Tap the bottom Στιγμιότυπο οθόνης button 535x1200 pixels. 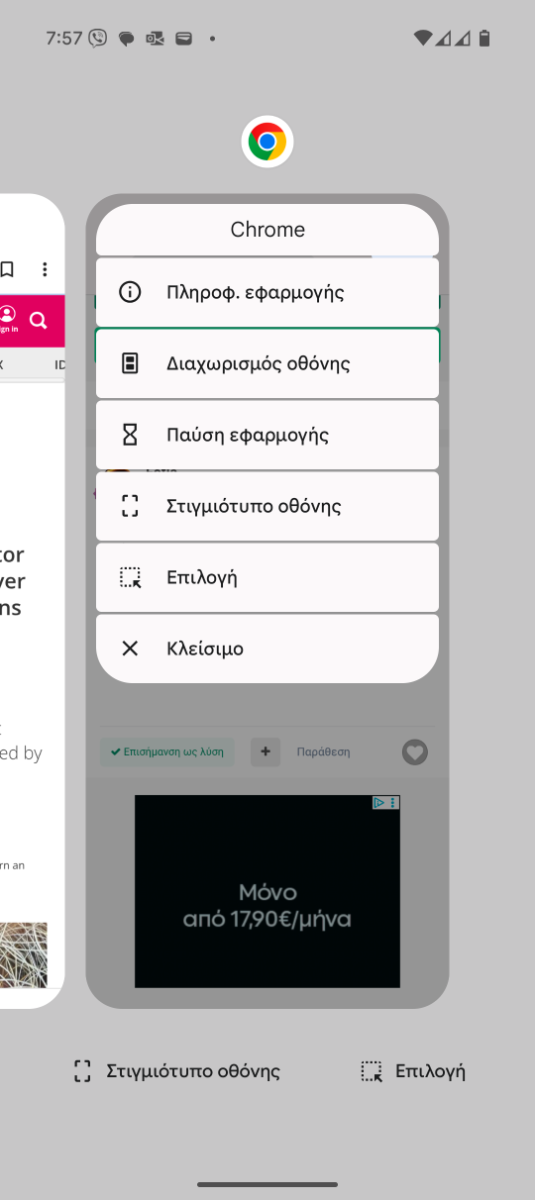177,1071
